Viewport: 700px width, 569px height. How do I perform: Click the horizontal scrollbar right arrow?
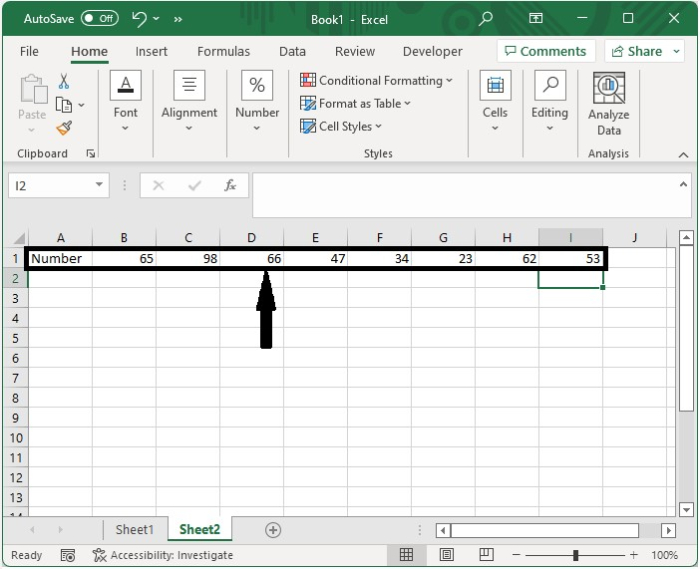tap(668, 531)
